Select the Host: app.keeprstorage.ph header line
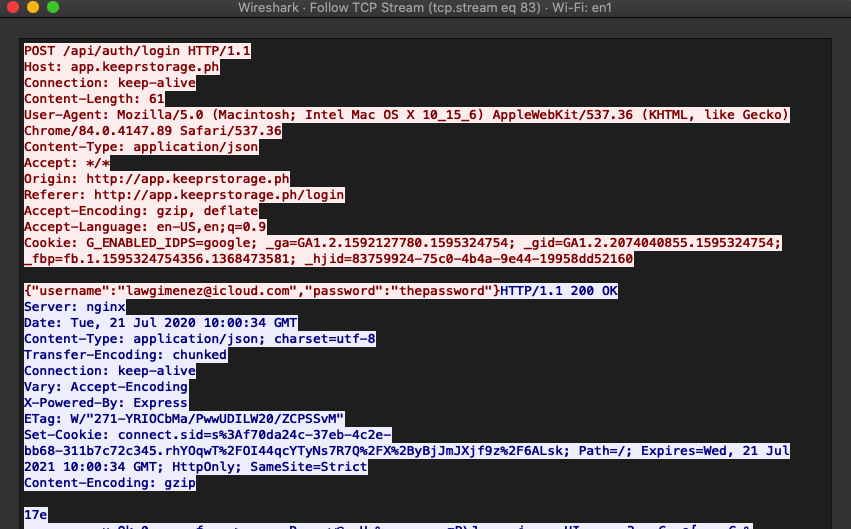This screenshot has width=851, height=529. pos(120,67)
